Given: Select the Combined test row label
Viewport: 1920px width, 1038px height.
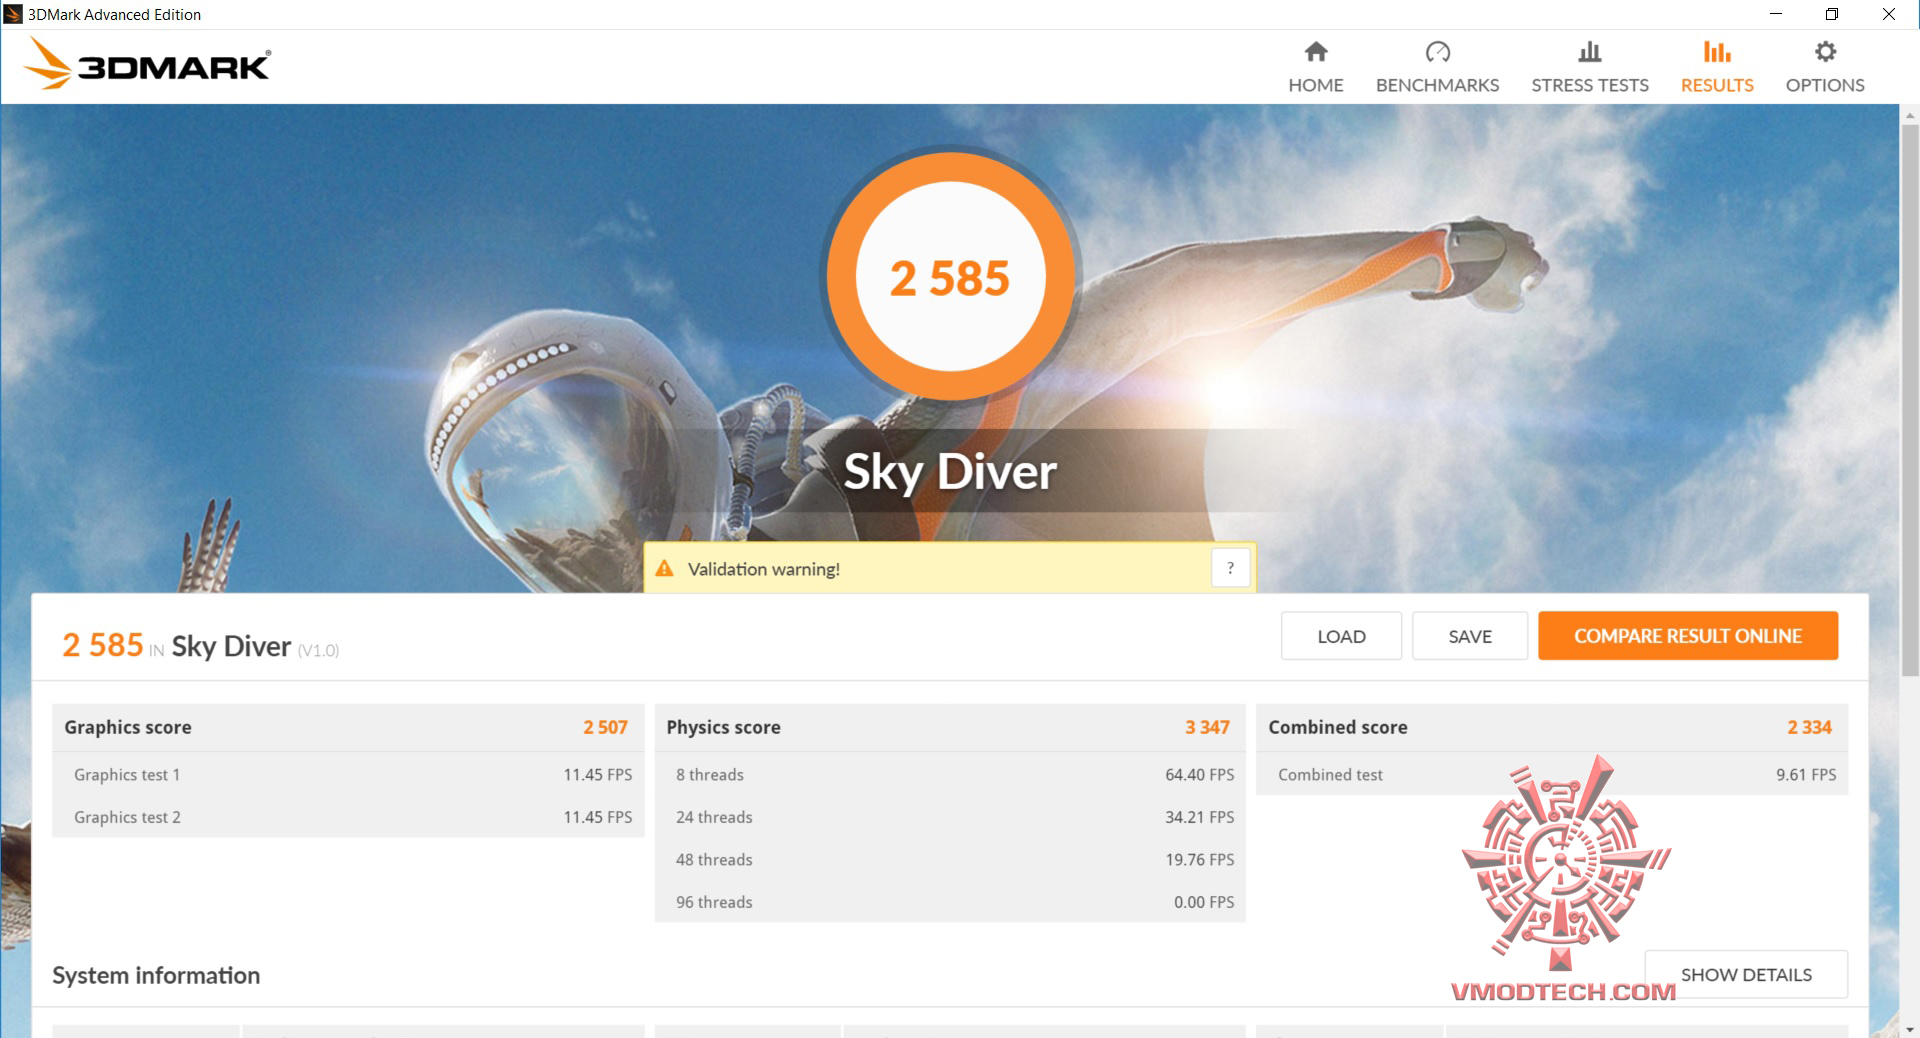Looking at the screenshot, I should click(1330, 775).
